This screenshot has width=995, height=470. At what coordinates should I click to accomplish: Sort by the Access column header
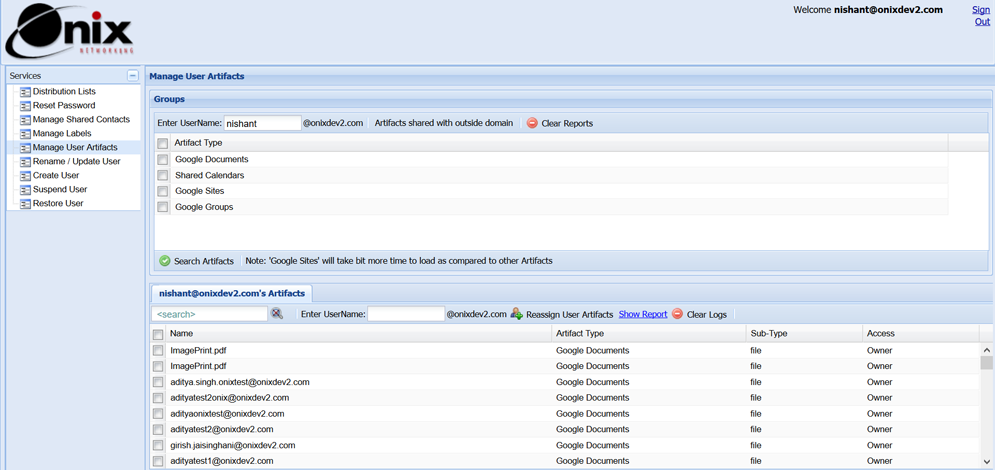click(920, 333)
